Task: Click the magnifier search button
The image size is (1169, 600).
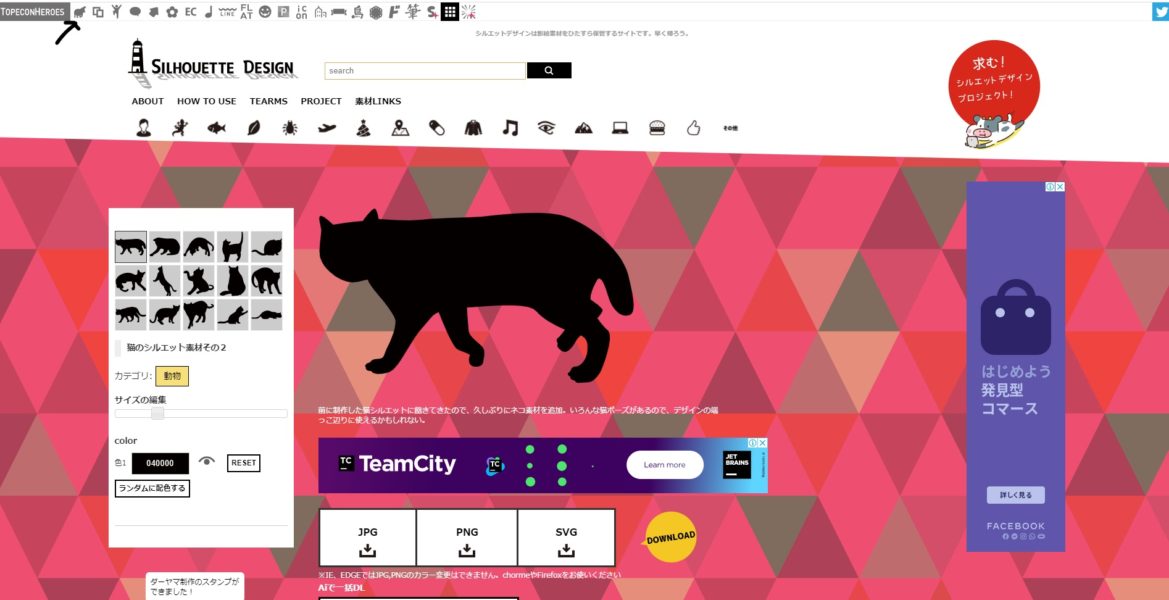Action: coord(549,71)
